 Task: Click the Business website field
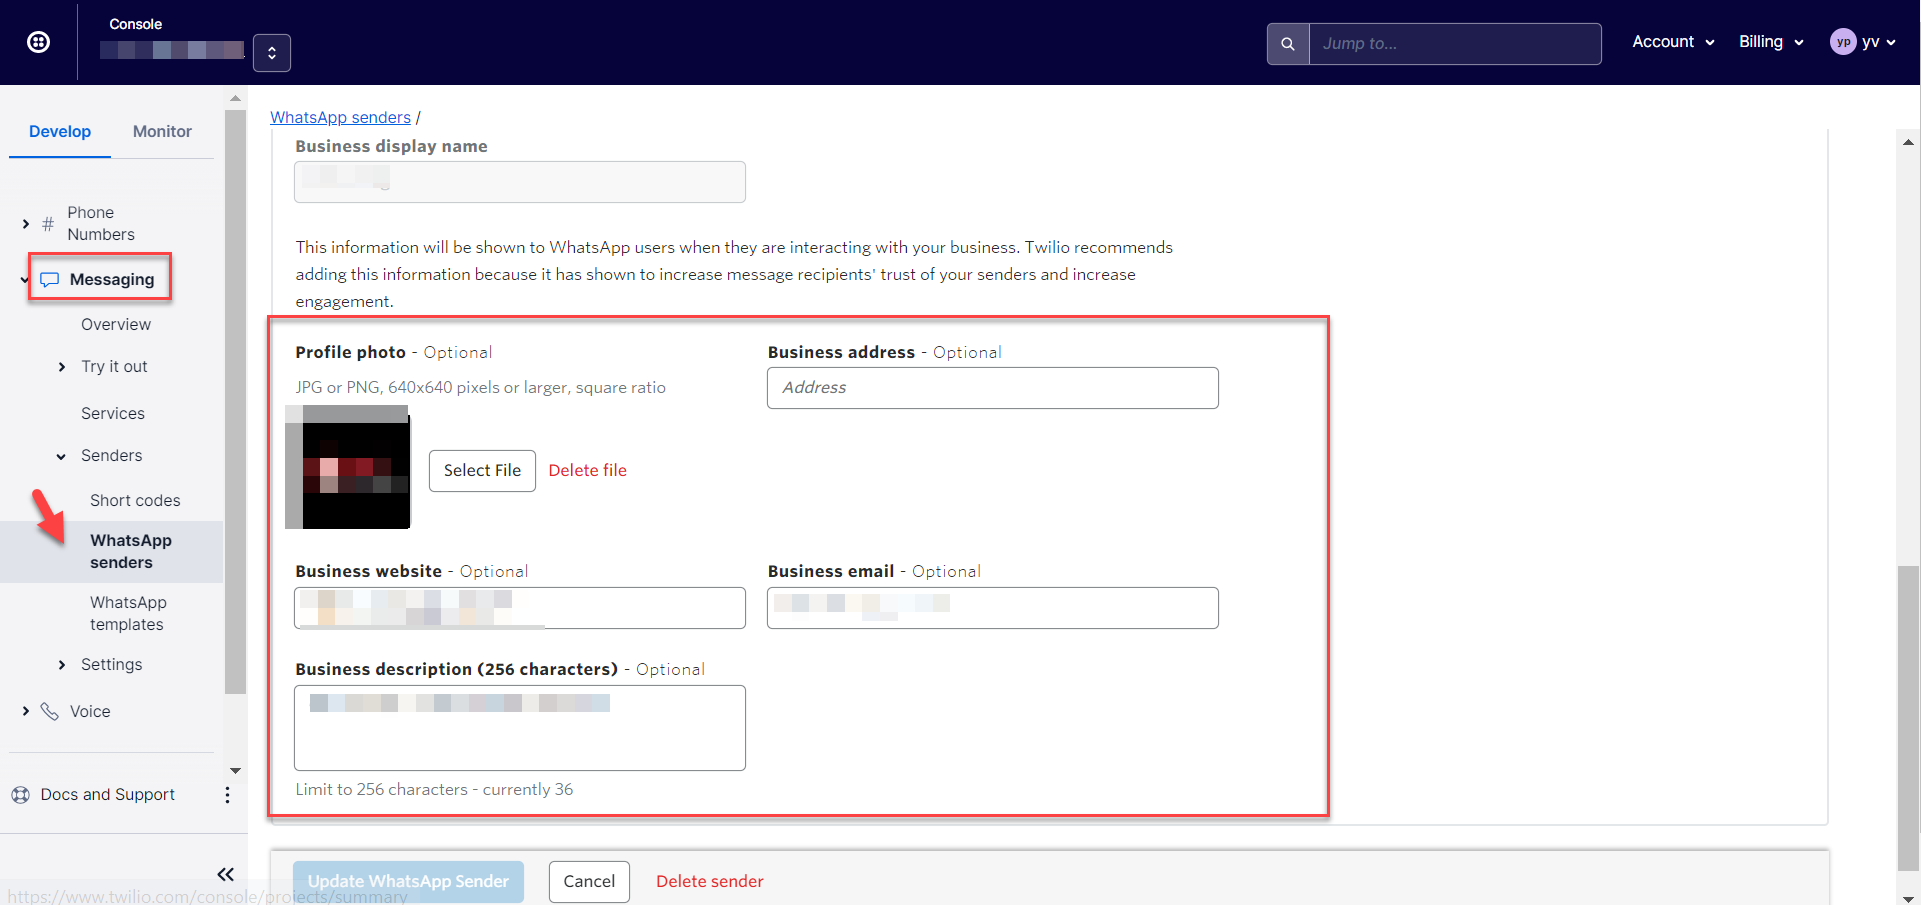pyautogui.click(x=520, y=608)
